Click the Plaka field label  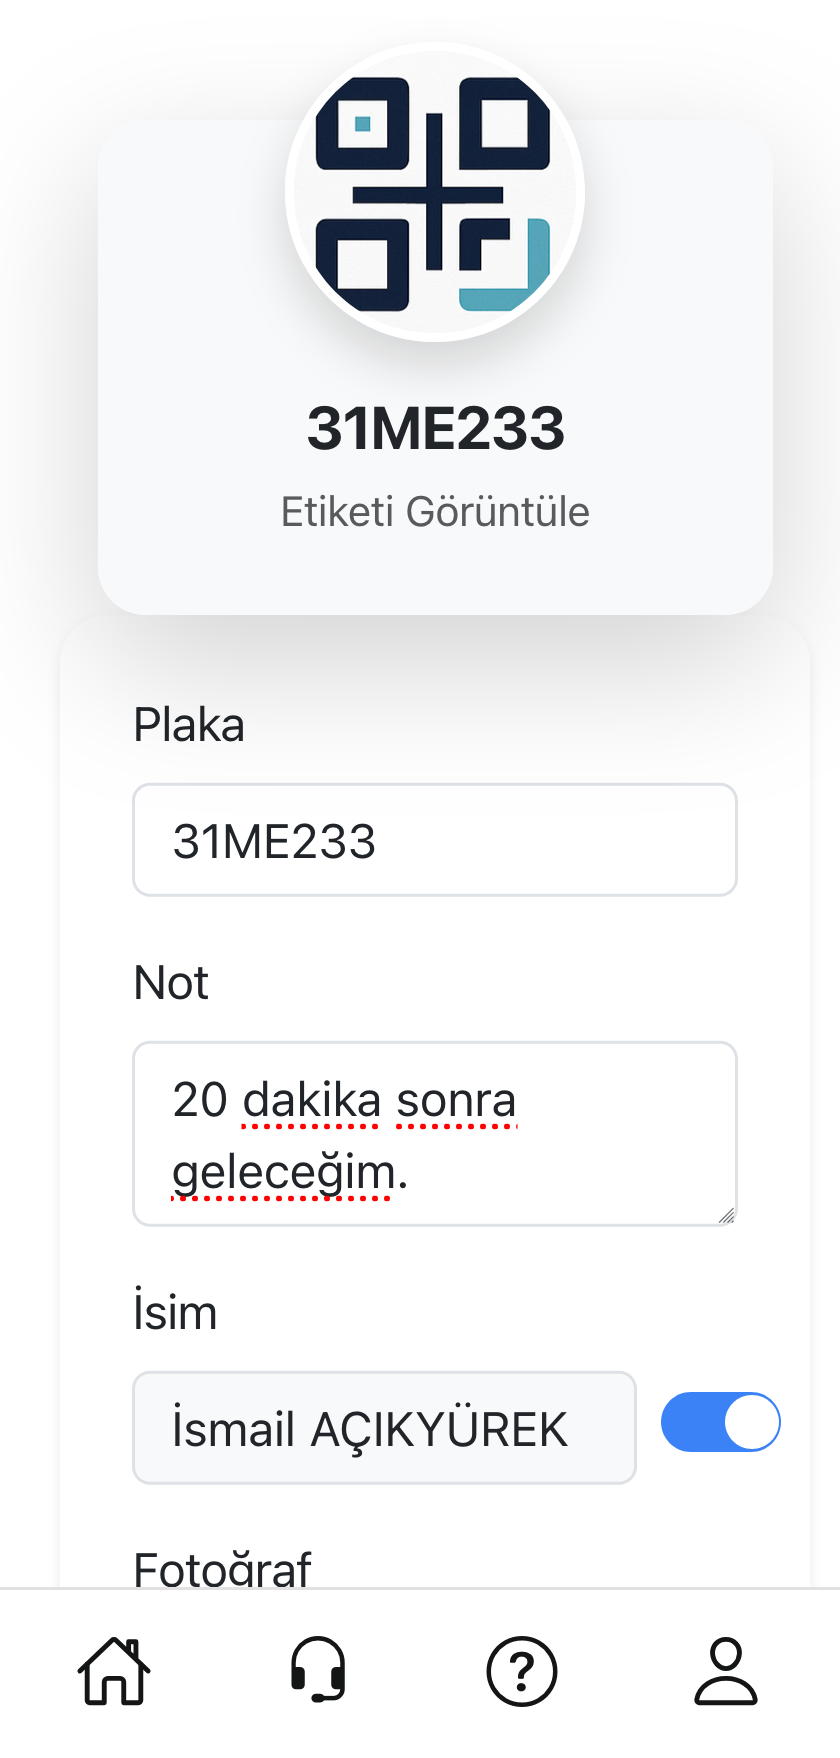point(189,725)
